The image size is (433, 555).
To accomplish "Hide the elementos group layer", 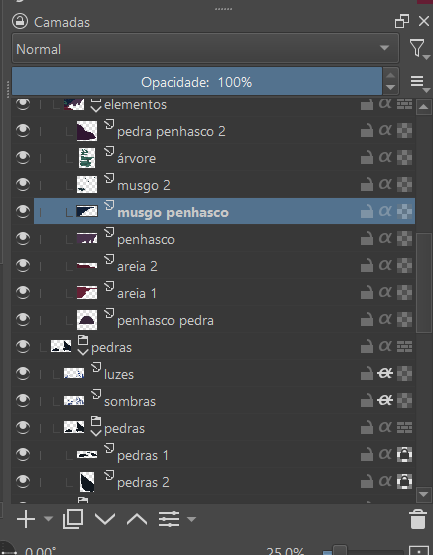I will (x=23, y=104).
